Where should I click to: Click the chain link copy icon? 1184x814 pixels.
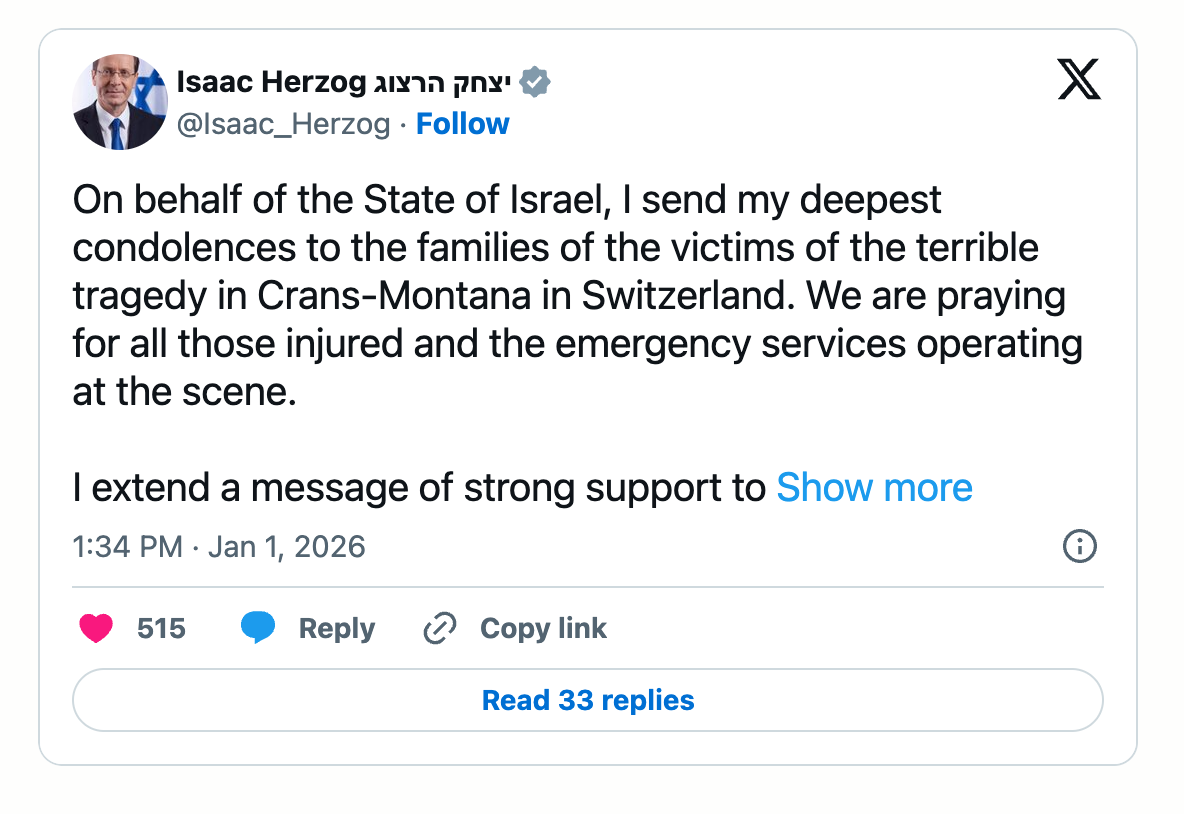coord(440,628)
